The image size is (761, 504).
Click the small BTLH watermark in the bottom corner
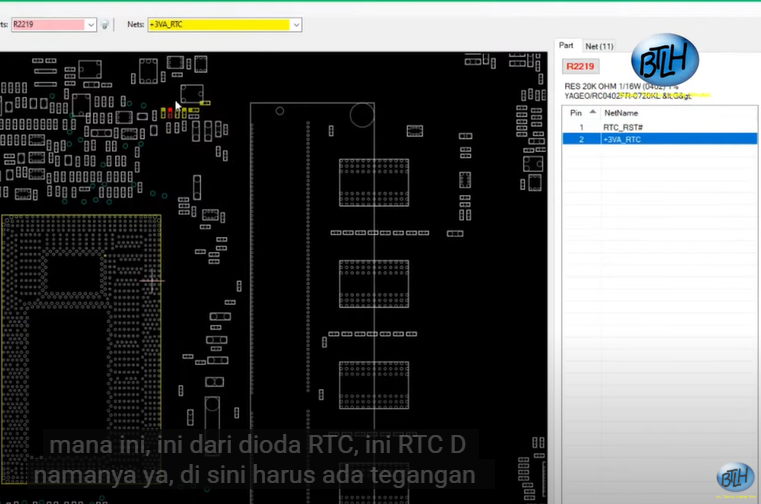(x=736, y=479)
